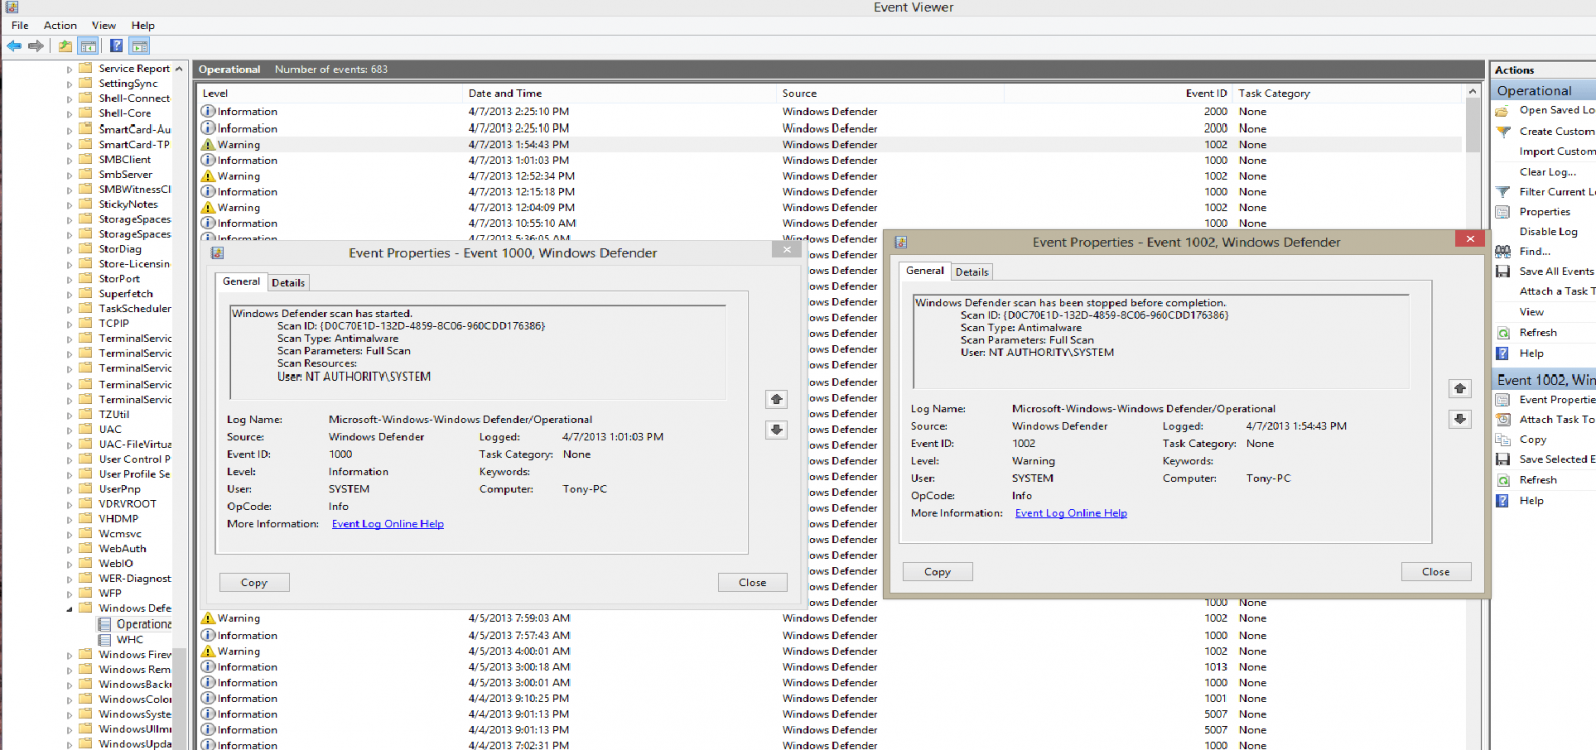Screen dimensions: 1596x750
Task: Show next event in Event 1002 dialog
Action: tap(1460, 419)
